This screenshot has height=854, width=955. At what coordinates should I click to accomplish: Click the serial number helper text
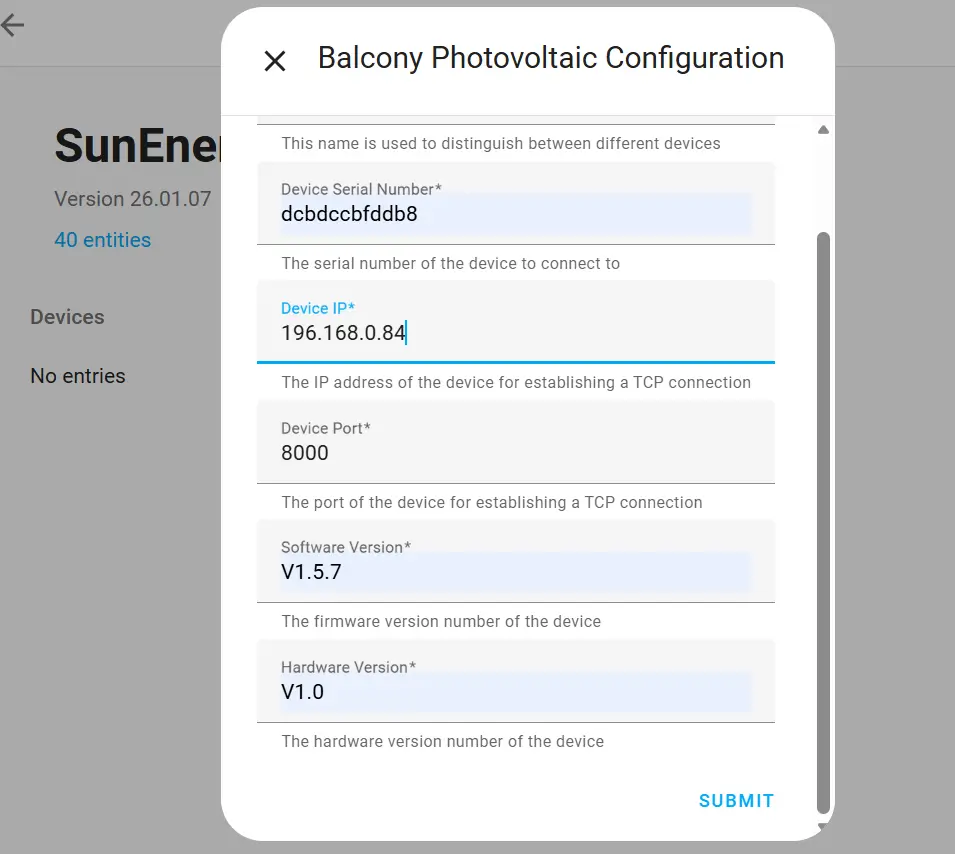pyautogui.click(x=450, y=263)
